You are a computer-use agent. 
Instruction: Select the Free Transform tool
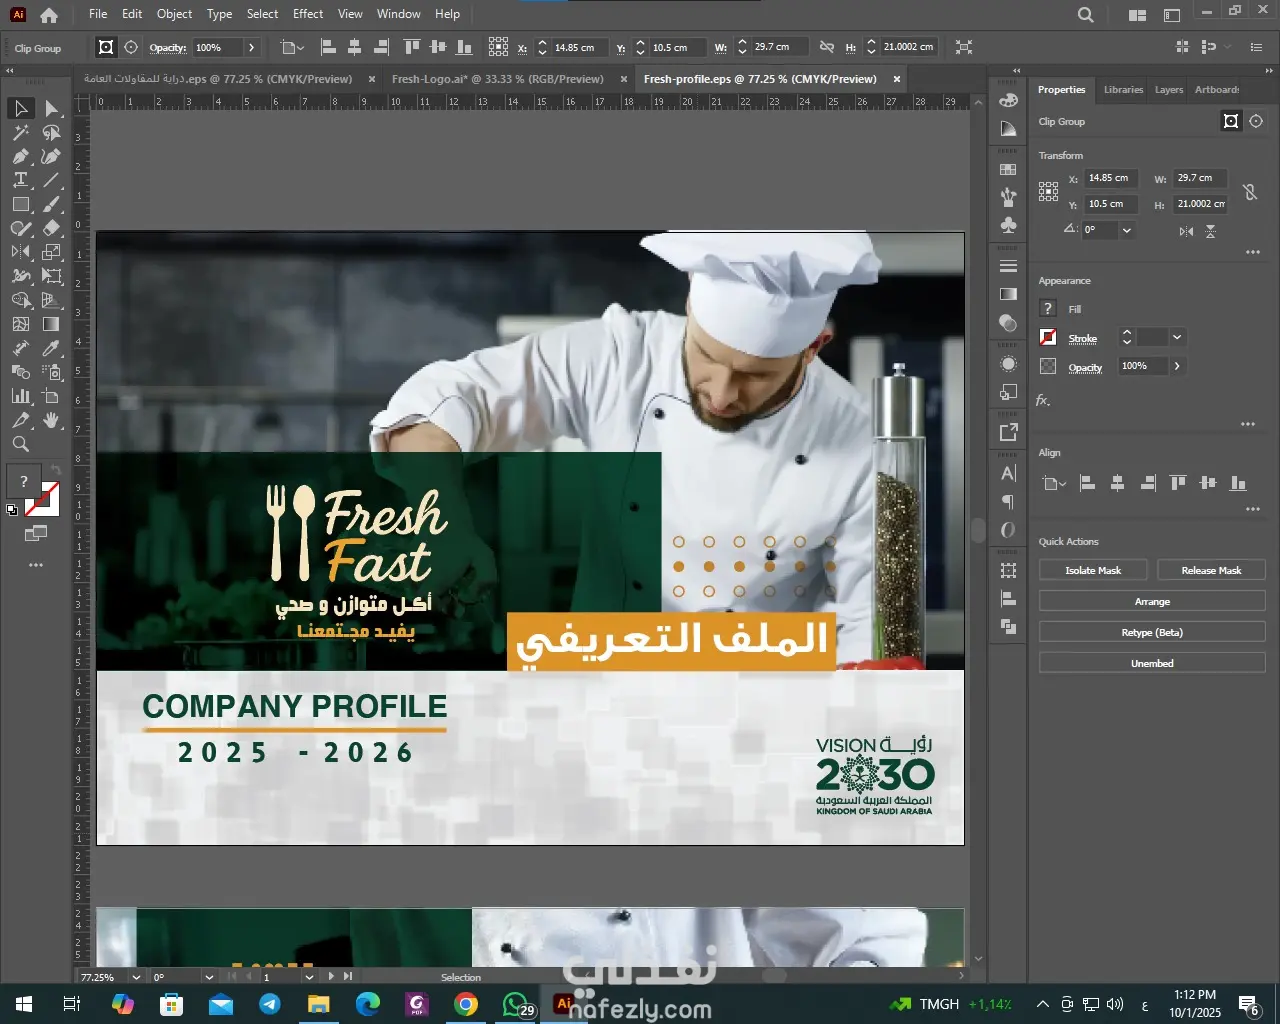(52, 276)
